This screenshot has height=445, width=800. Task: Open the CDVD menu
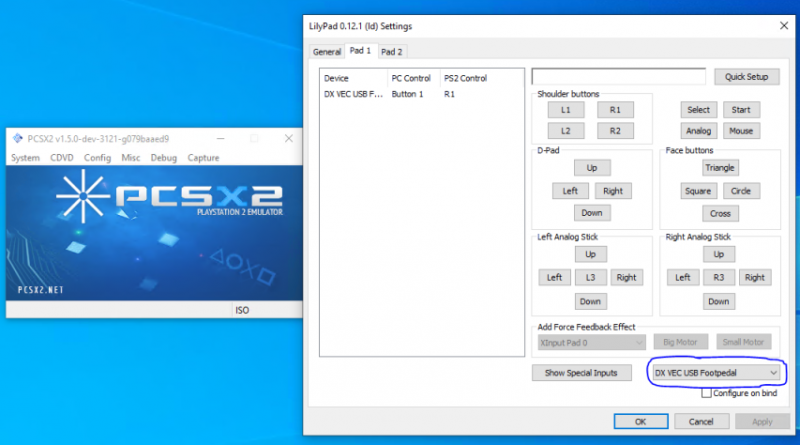pos(62,158)
